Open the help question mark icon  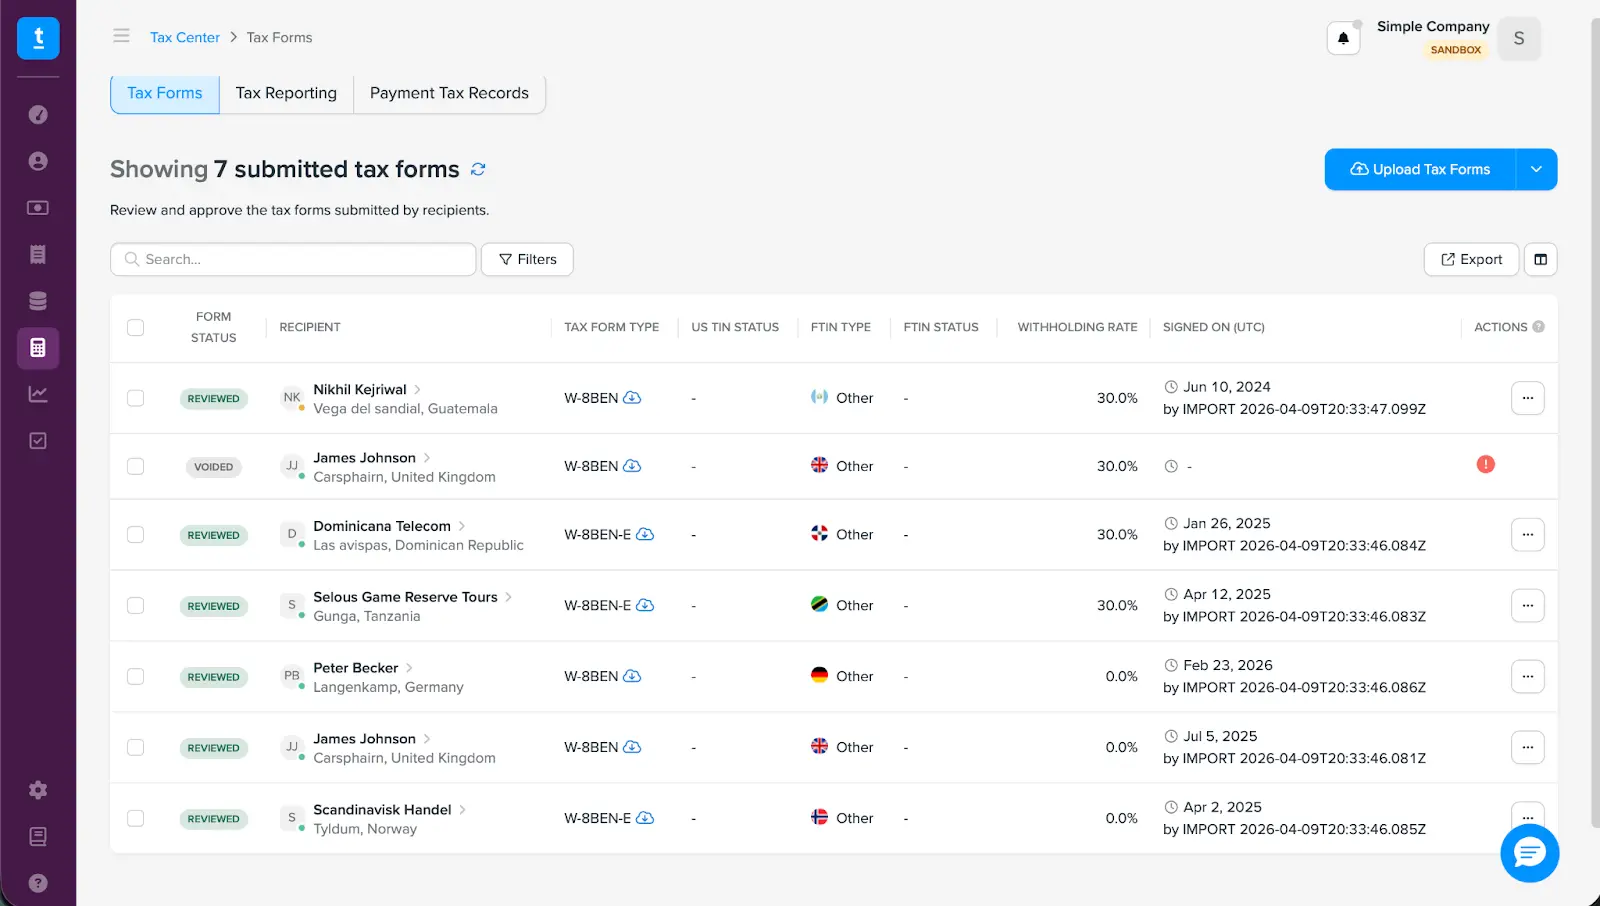(38, 883)
